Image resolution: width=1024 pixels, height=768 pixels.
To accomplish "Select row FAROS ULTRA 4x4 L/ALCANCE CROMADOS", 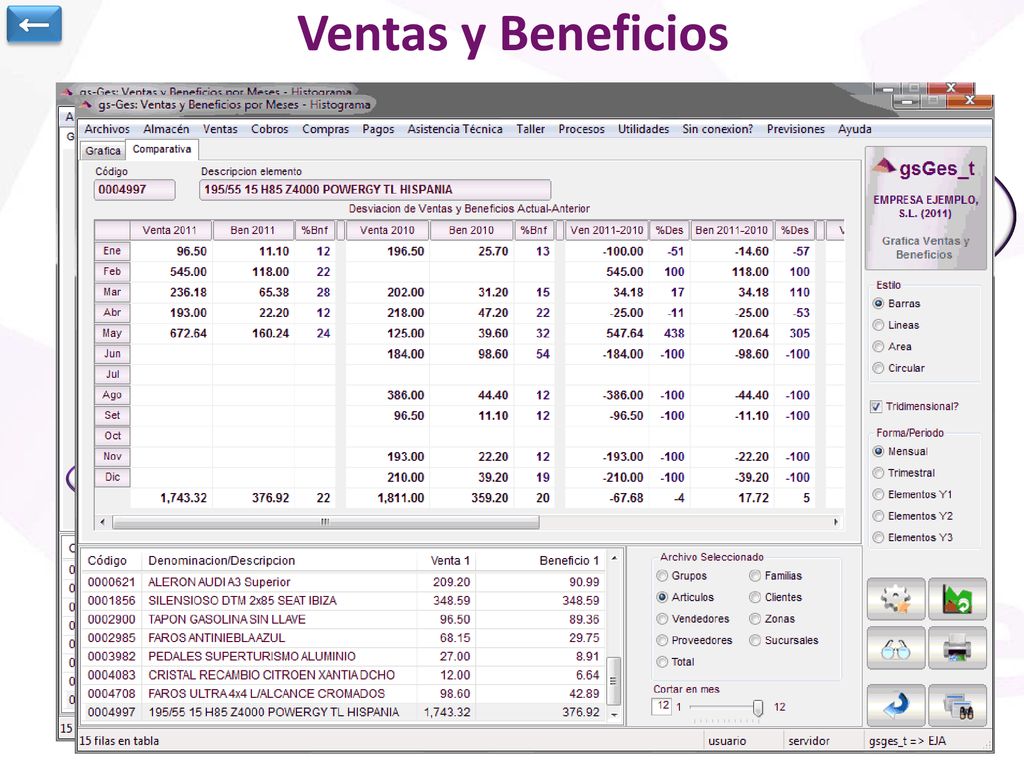I will (x=344, y=694).
